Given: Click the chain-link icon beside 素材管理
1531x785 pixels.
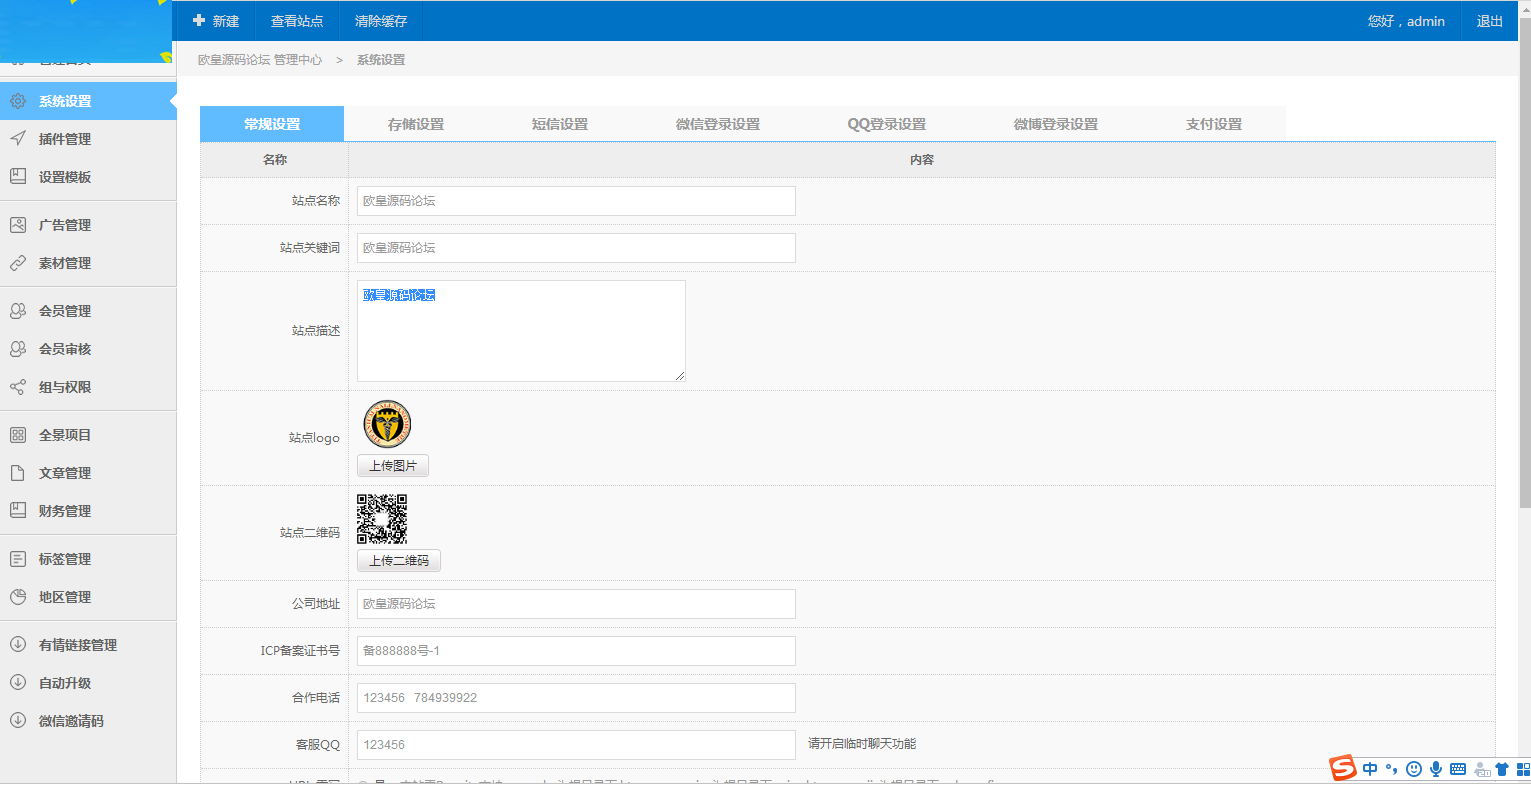Looking at the screenshot, I should (18, 263).
